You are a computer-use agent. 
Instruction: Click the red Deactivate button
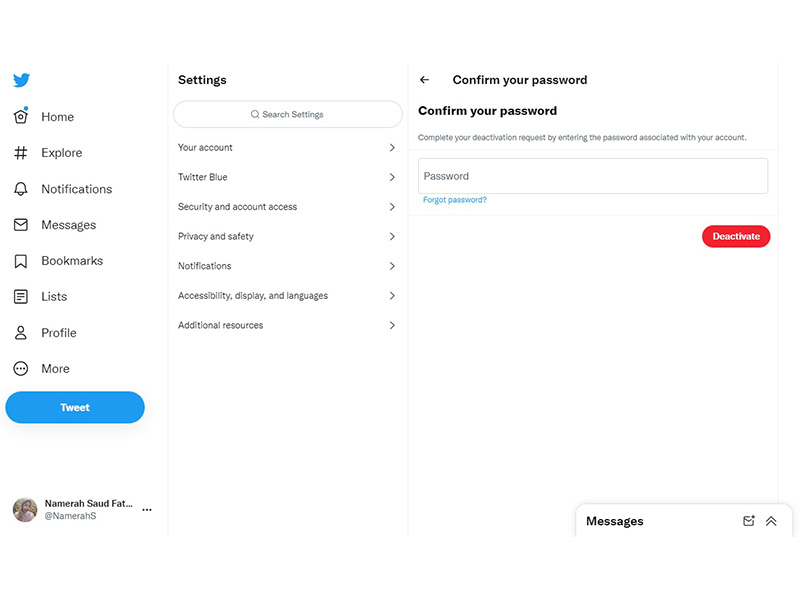click(736, 236)
